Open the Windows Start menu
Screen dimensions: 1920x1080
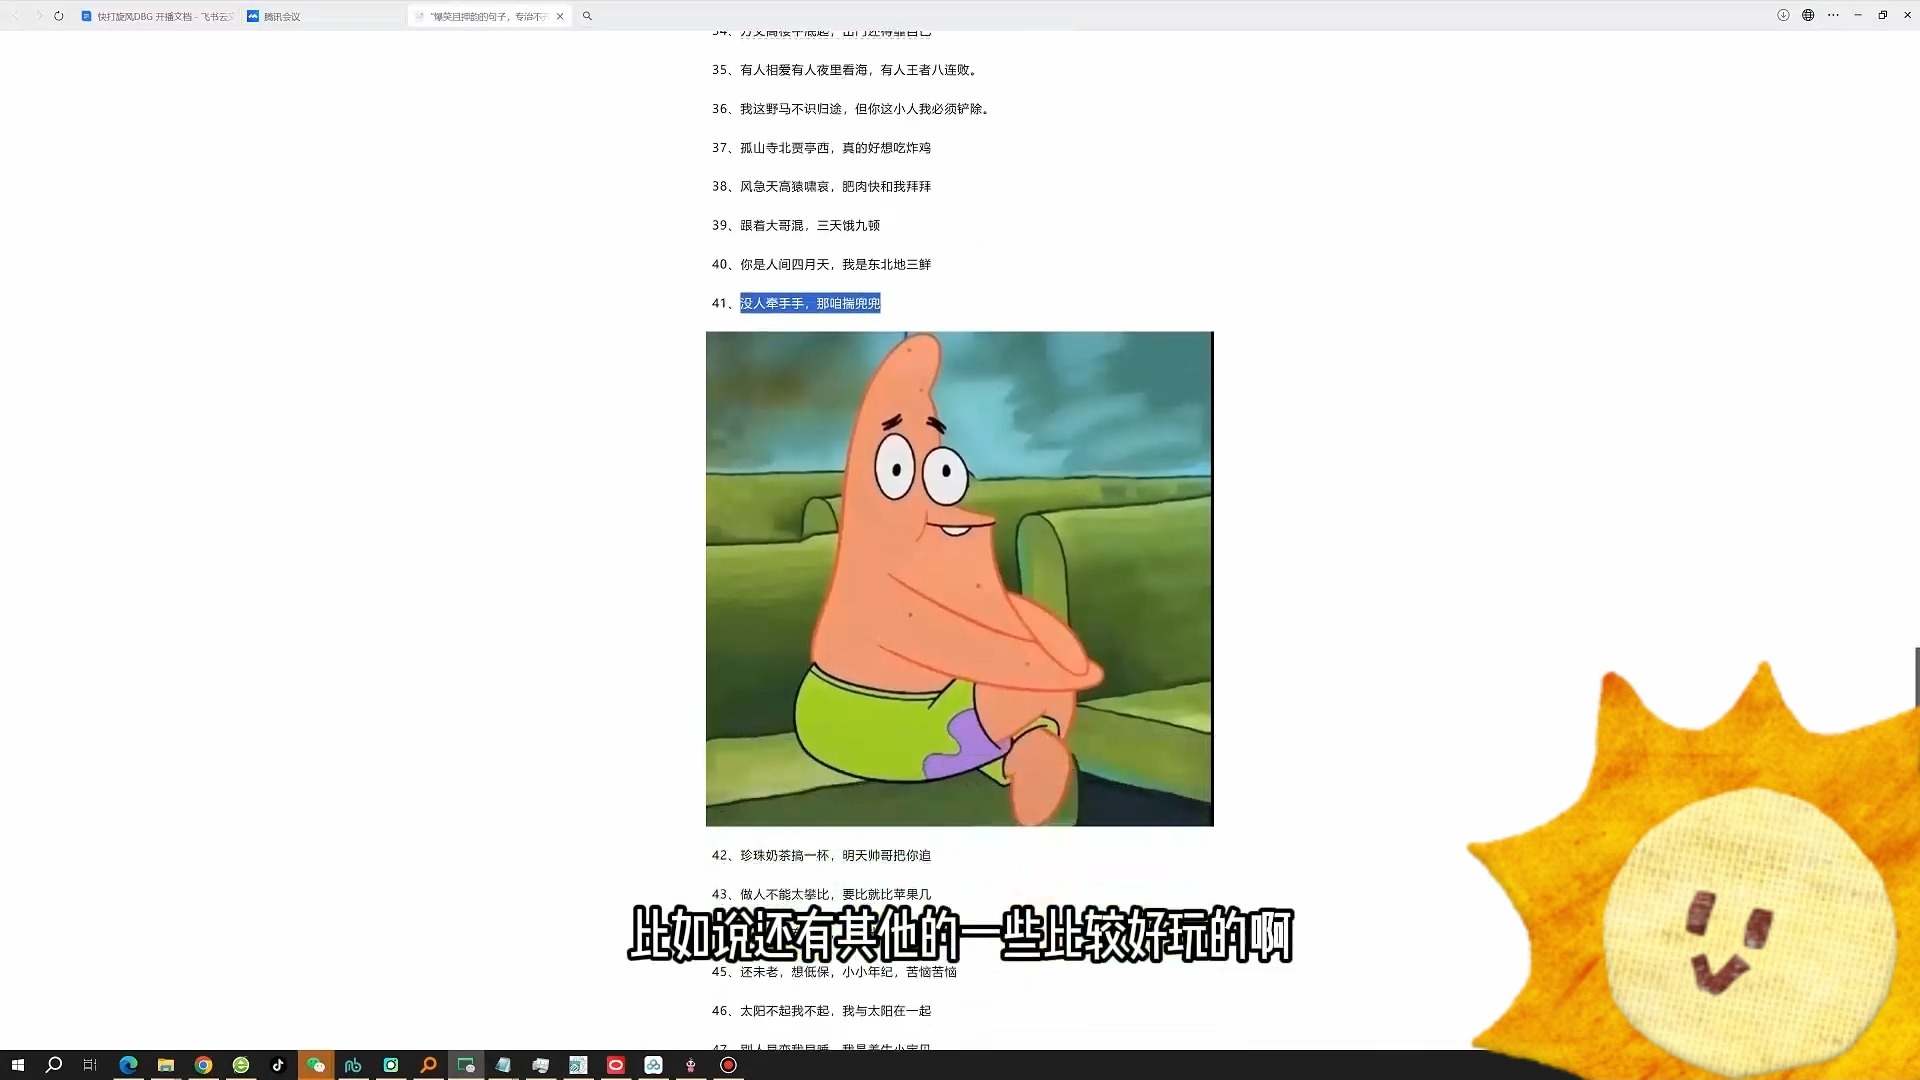17,1065
